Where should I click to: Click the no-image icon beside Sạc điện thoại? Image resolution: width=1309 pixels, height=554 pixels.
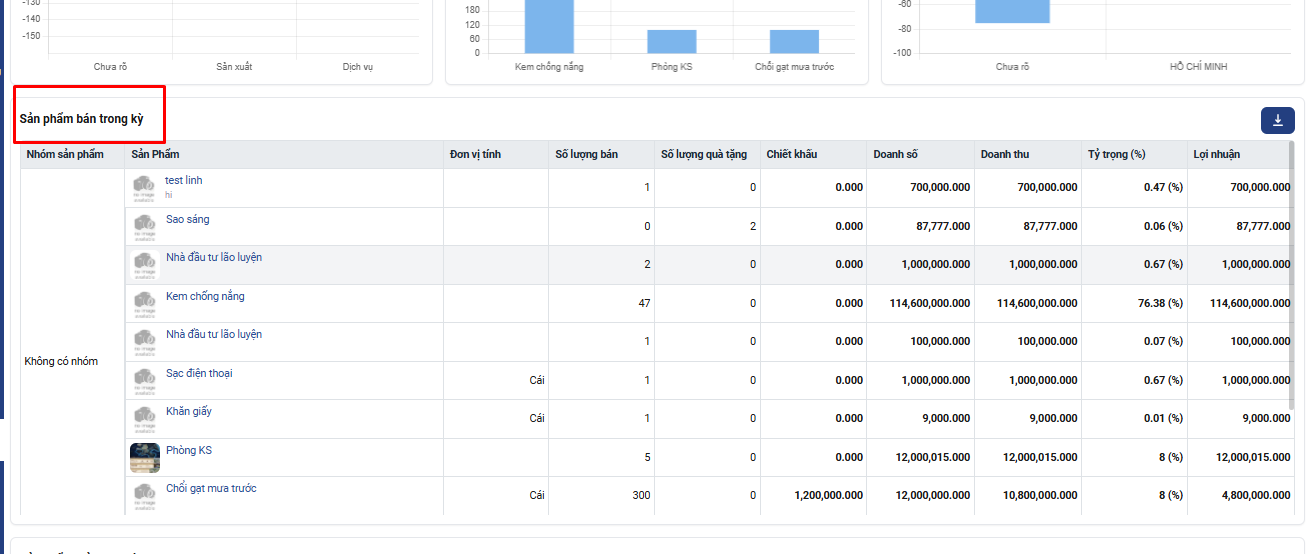pos(145,380)
